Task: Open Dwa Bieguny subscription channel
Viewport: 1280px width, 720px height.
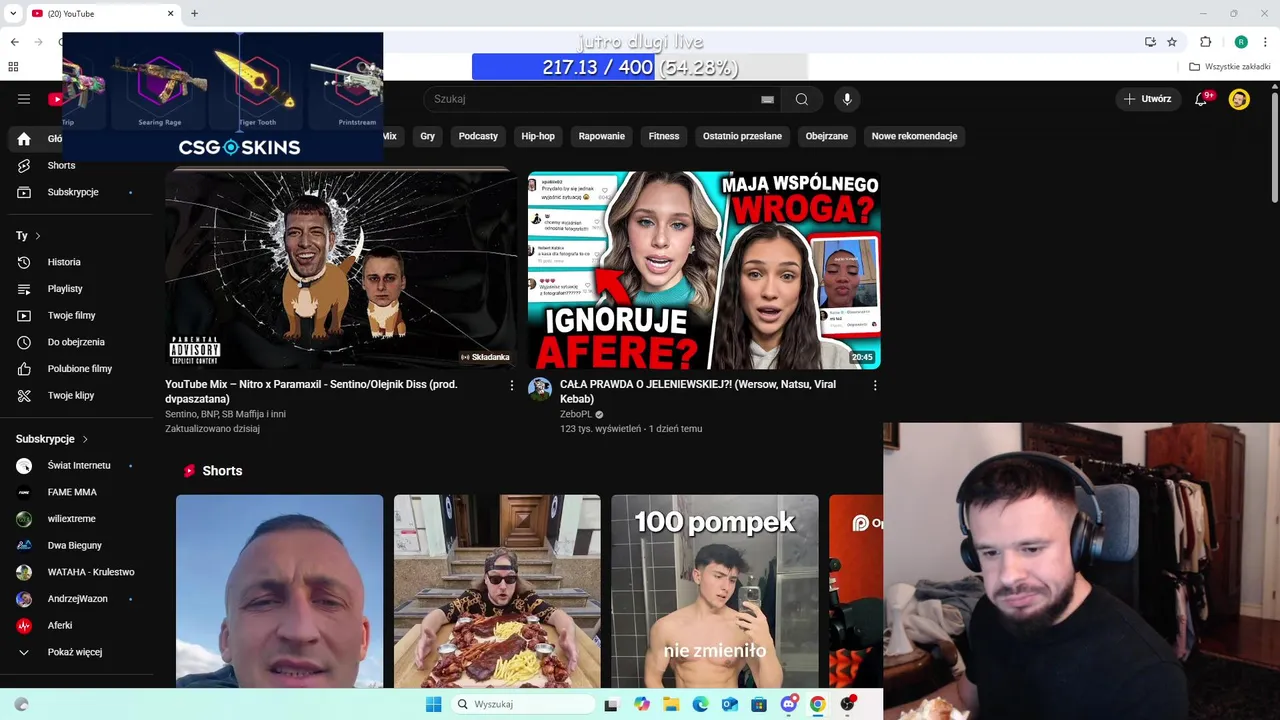Action: coord(77,546)
